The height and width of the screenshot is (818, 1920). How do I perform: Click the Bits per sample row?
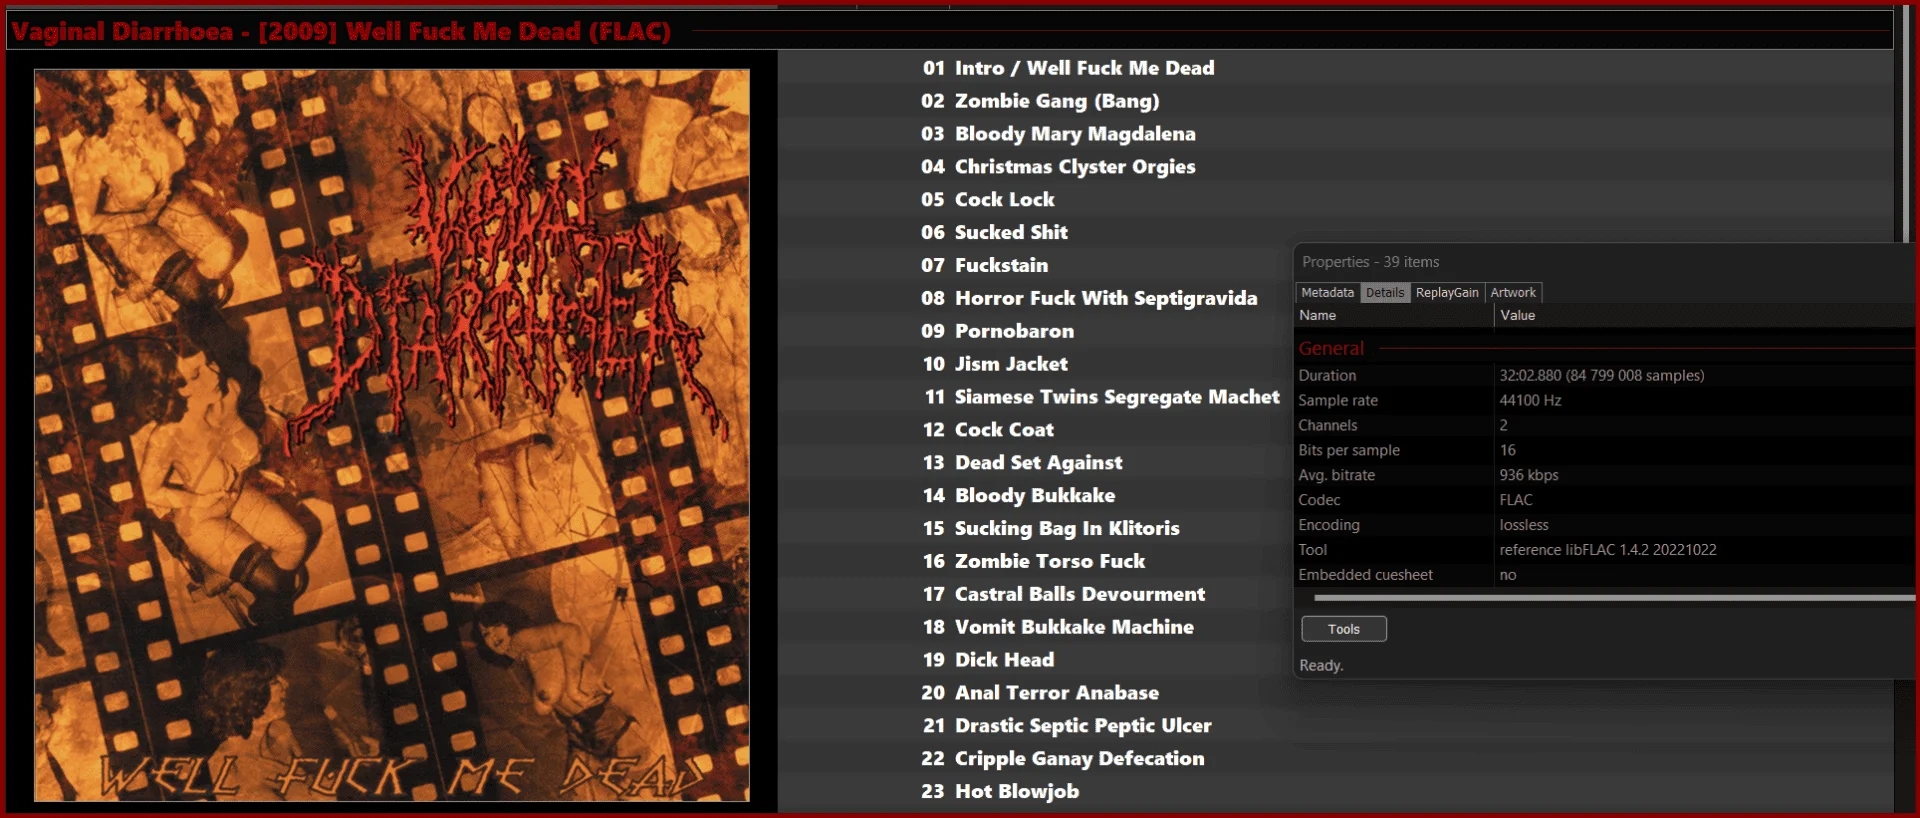click(x=1604, y=450)
